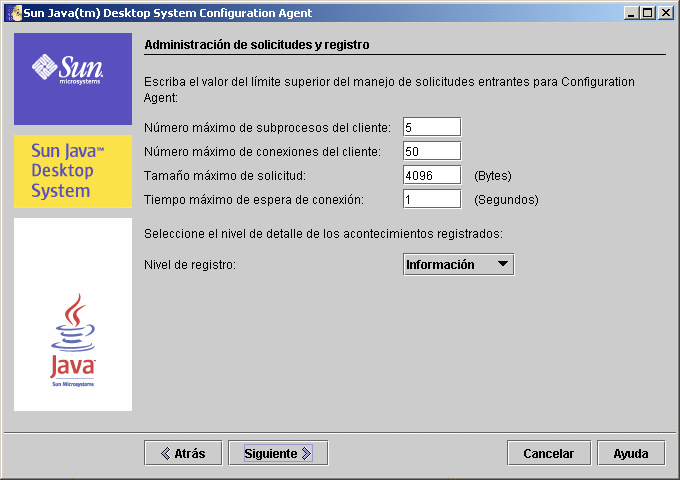
Task: Select the Tamaño máximo de solicitud field
Action: [x=432, y=176]
